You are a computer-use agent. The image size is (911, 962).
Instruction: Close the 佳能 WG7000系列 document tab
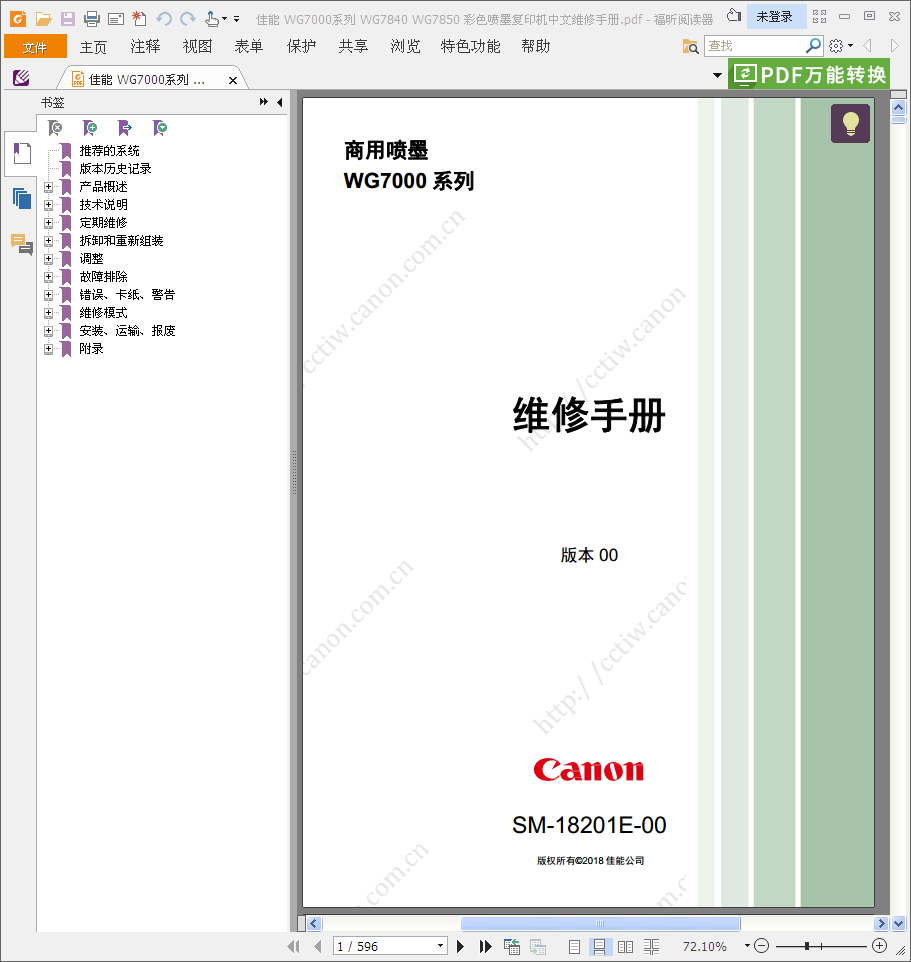[233, 80]
